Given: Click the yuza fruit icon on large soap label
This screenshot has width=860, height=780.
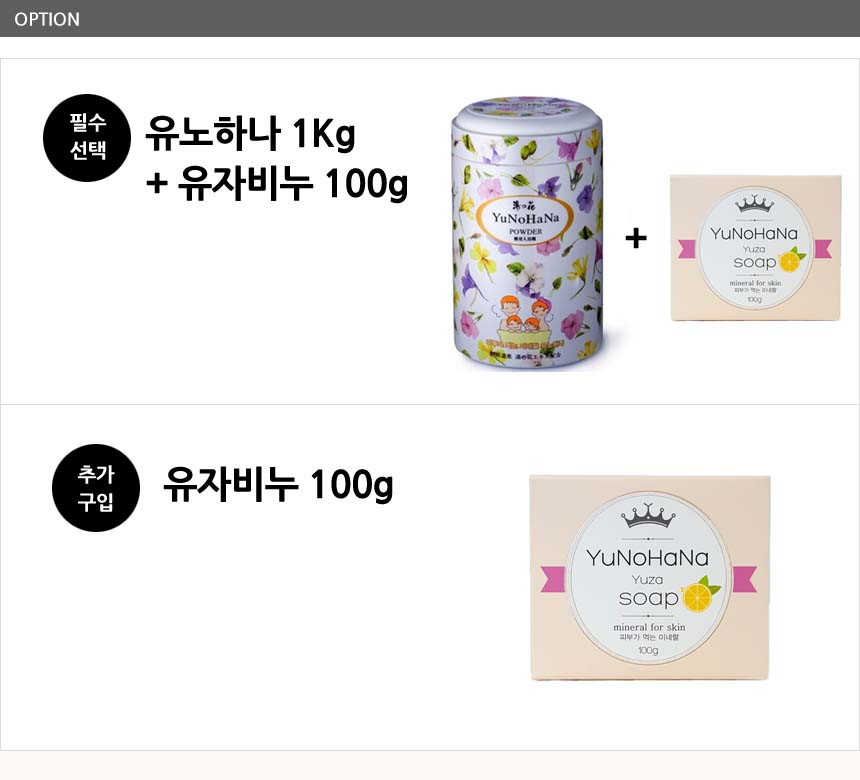Looking at the screenshot, I should click(x=700, y=595).
